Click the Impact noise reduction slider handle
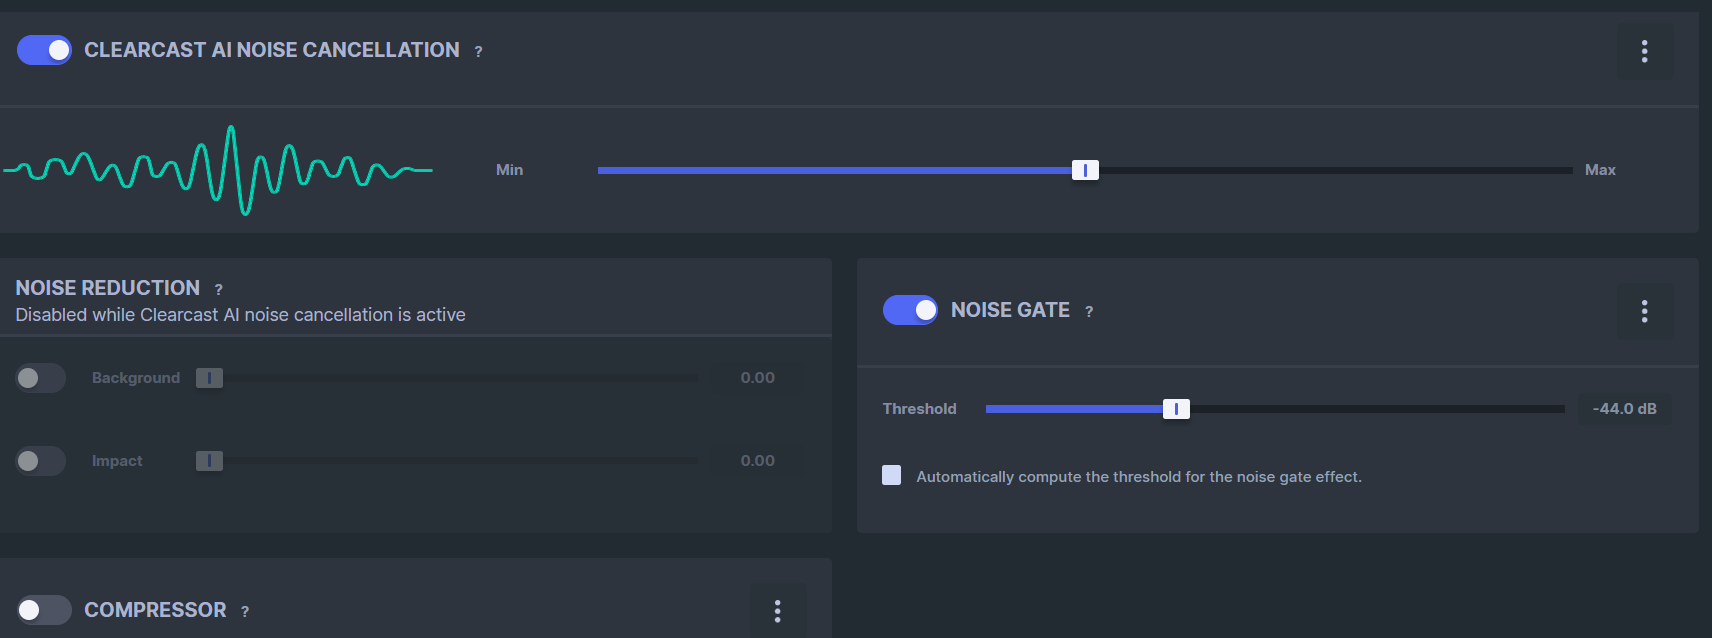Image resolution: width=1712 pixels, height=638 pixels. [209, 461]
